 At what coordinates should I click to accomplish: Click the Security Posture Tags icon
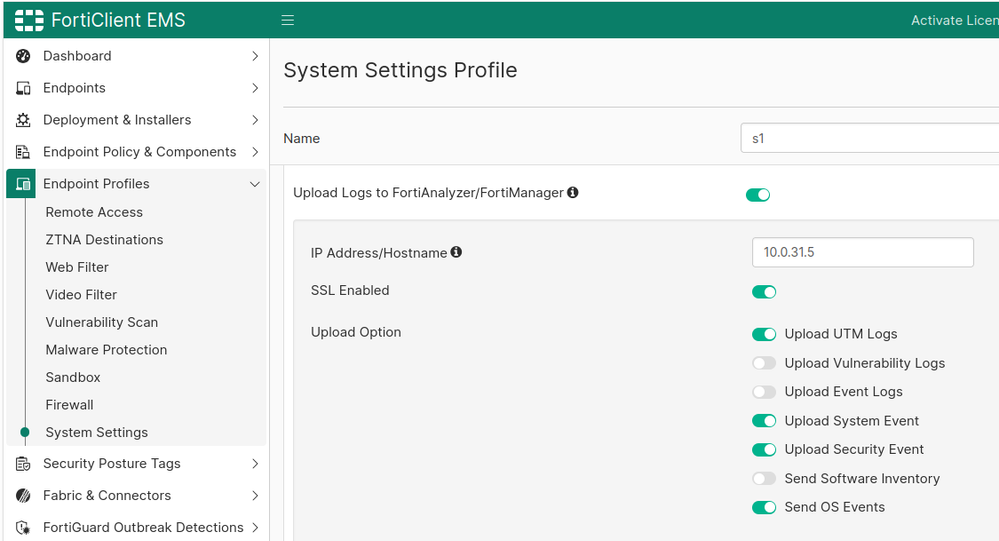pos(23,464)
